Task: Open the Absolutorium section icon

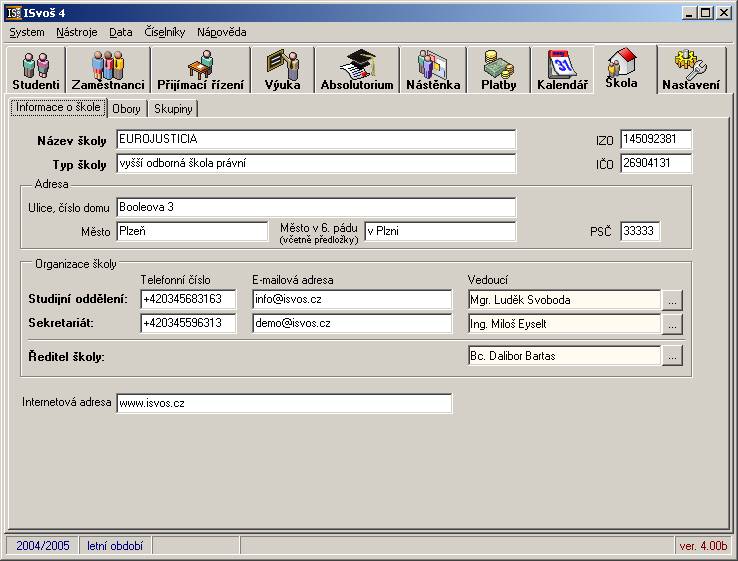Action: [x=356, y=70]
